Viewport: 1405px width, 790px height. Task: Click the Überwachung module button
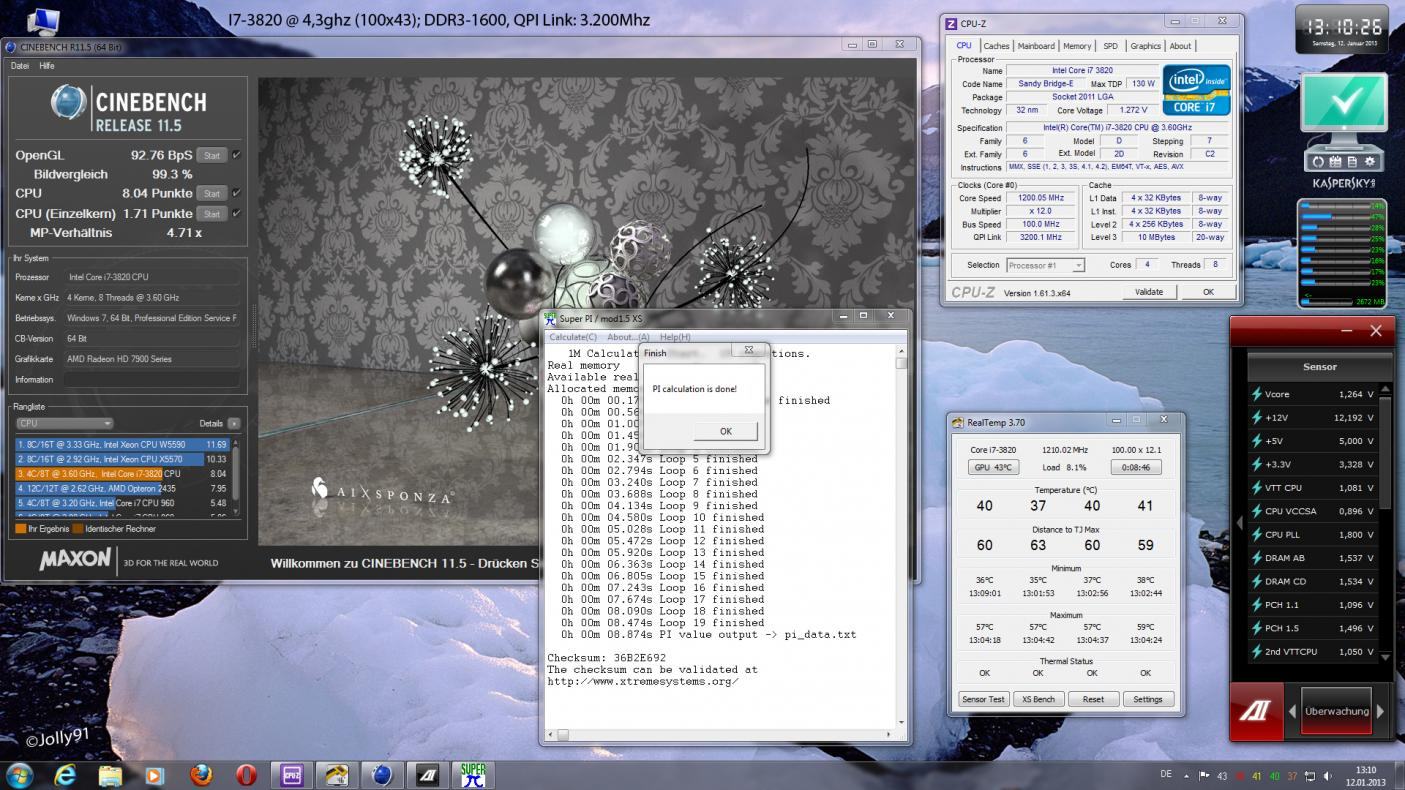pos(1336,712)
